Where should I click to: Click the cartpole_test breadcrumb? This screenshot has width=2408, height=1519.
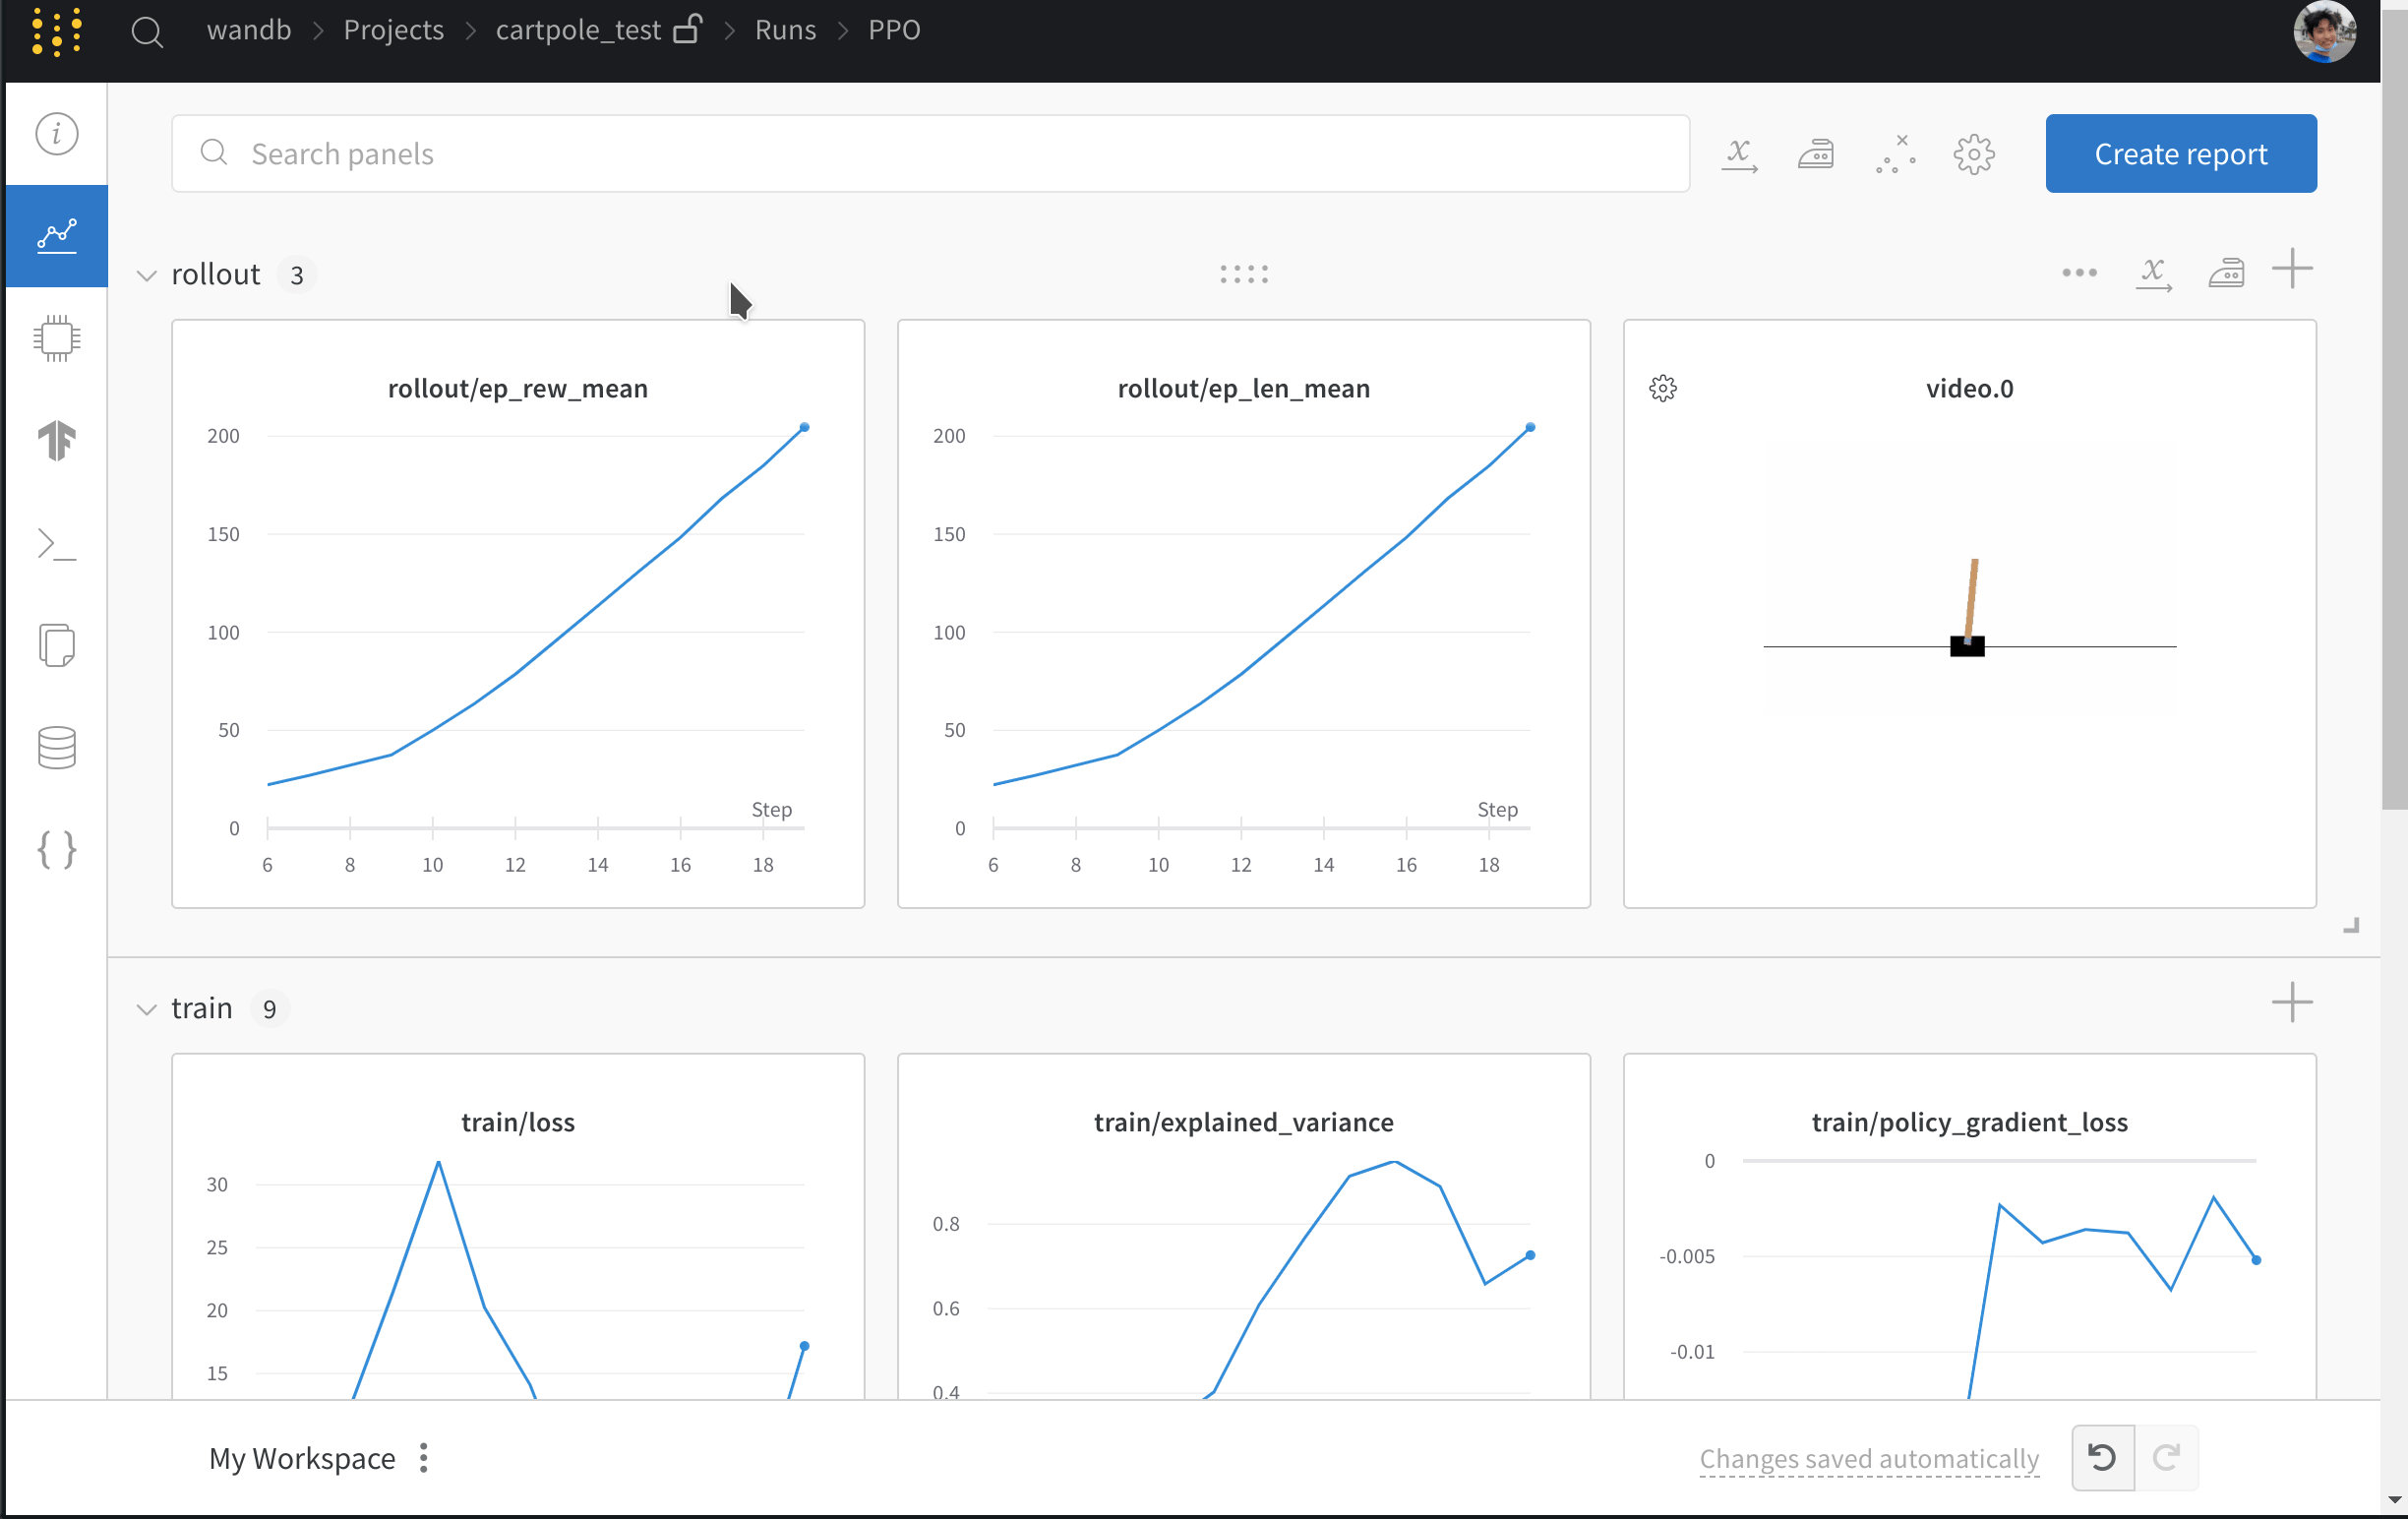click(x=578, y=30)
